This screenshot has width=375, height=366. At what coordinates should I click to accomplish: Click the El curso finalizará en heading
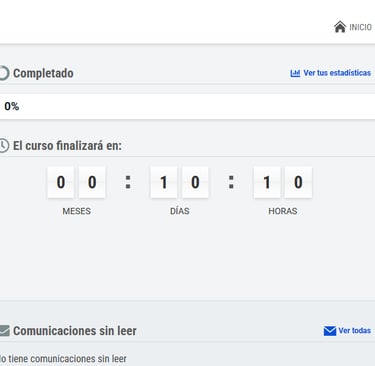pos(67,146)
